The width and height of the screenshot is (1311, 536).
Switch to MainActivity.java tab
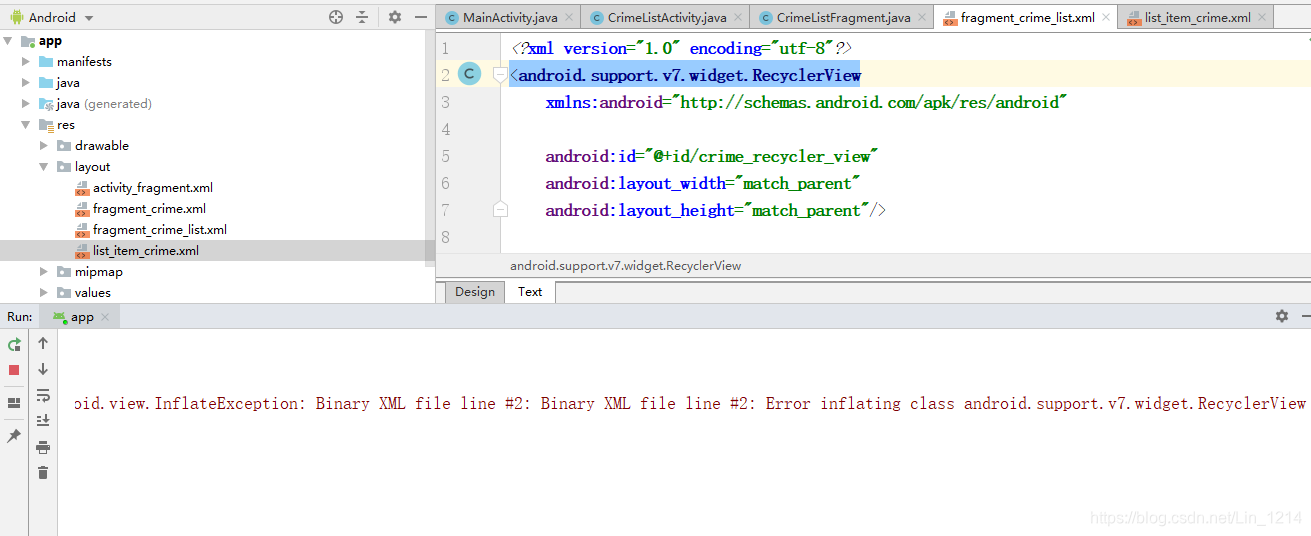509,17
